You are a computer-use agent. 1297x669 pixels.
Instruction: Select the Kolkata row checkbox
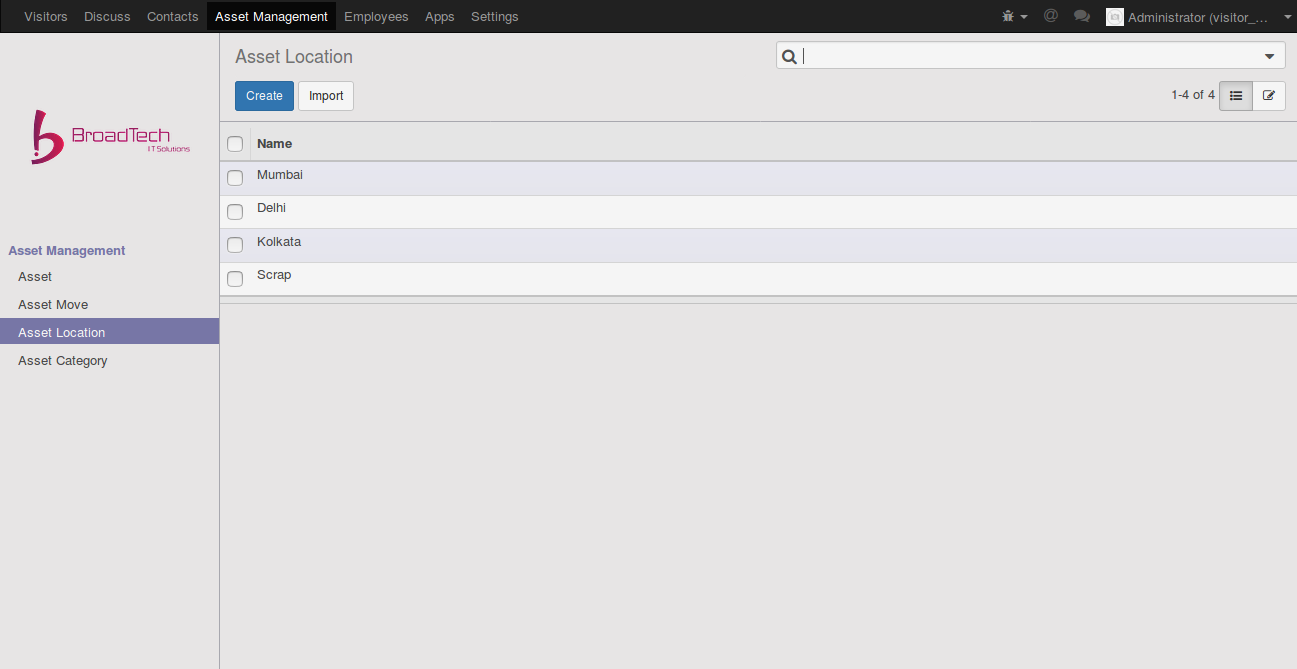point(235,245)
